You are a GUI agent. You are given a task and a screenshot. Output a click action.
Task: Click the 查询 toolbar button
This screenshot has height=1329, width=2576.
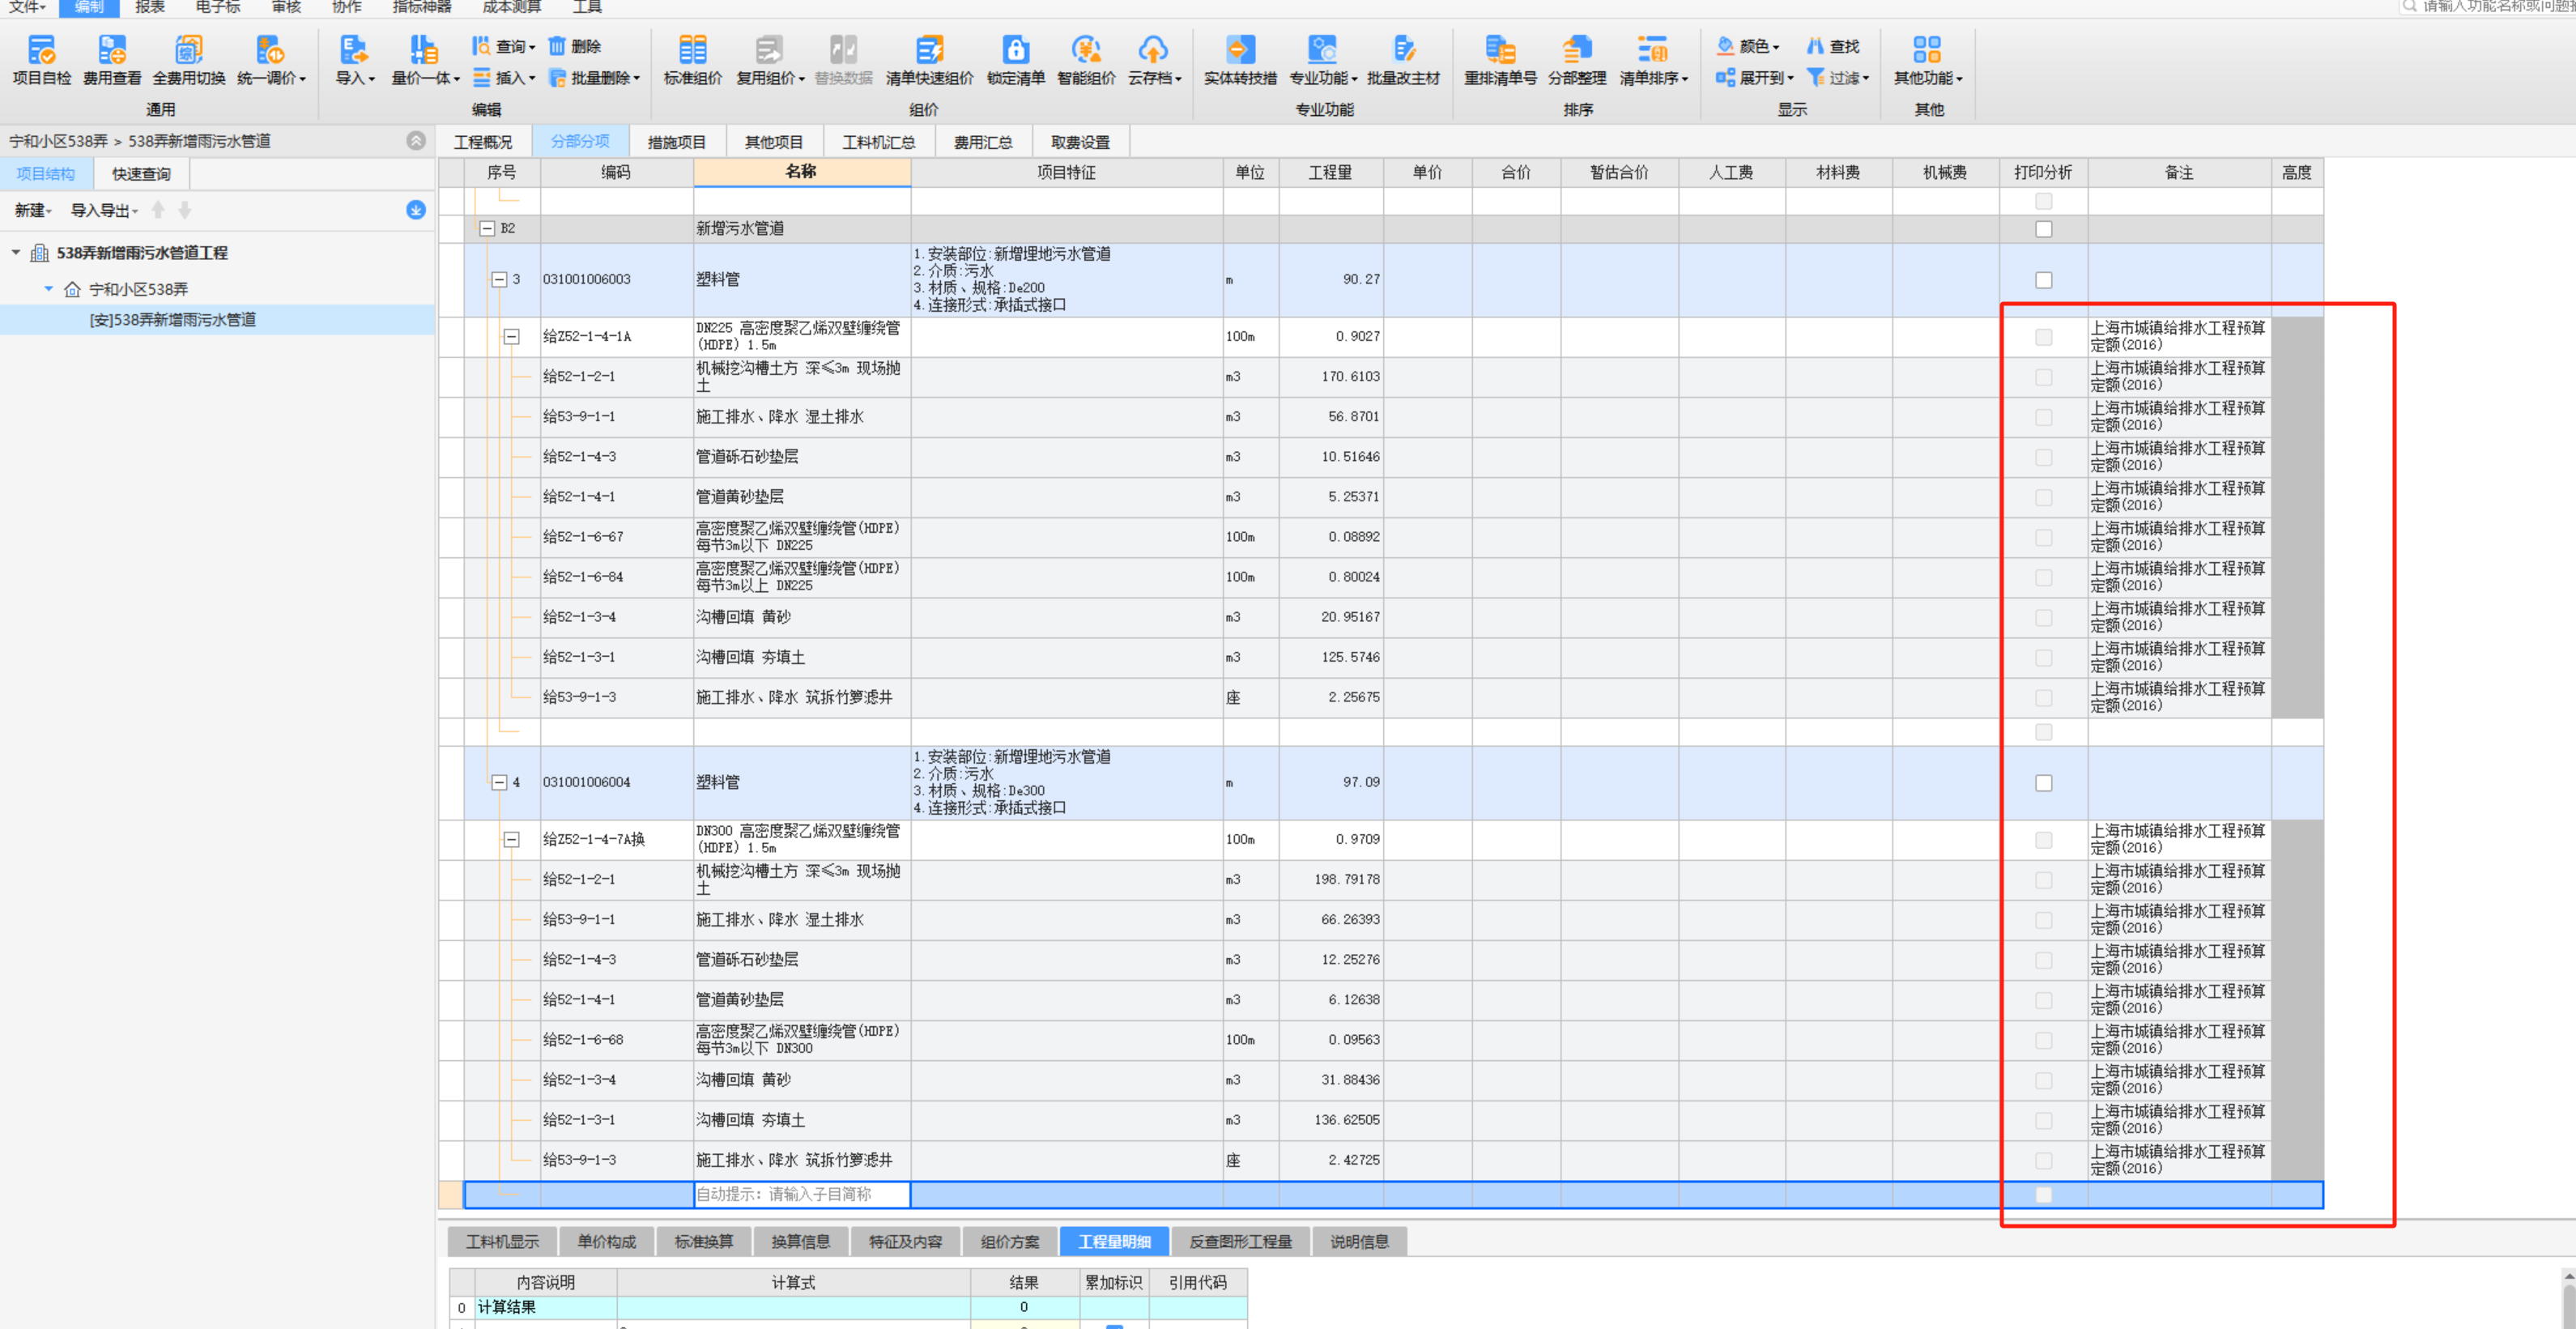504,46
